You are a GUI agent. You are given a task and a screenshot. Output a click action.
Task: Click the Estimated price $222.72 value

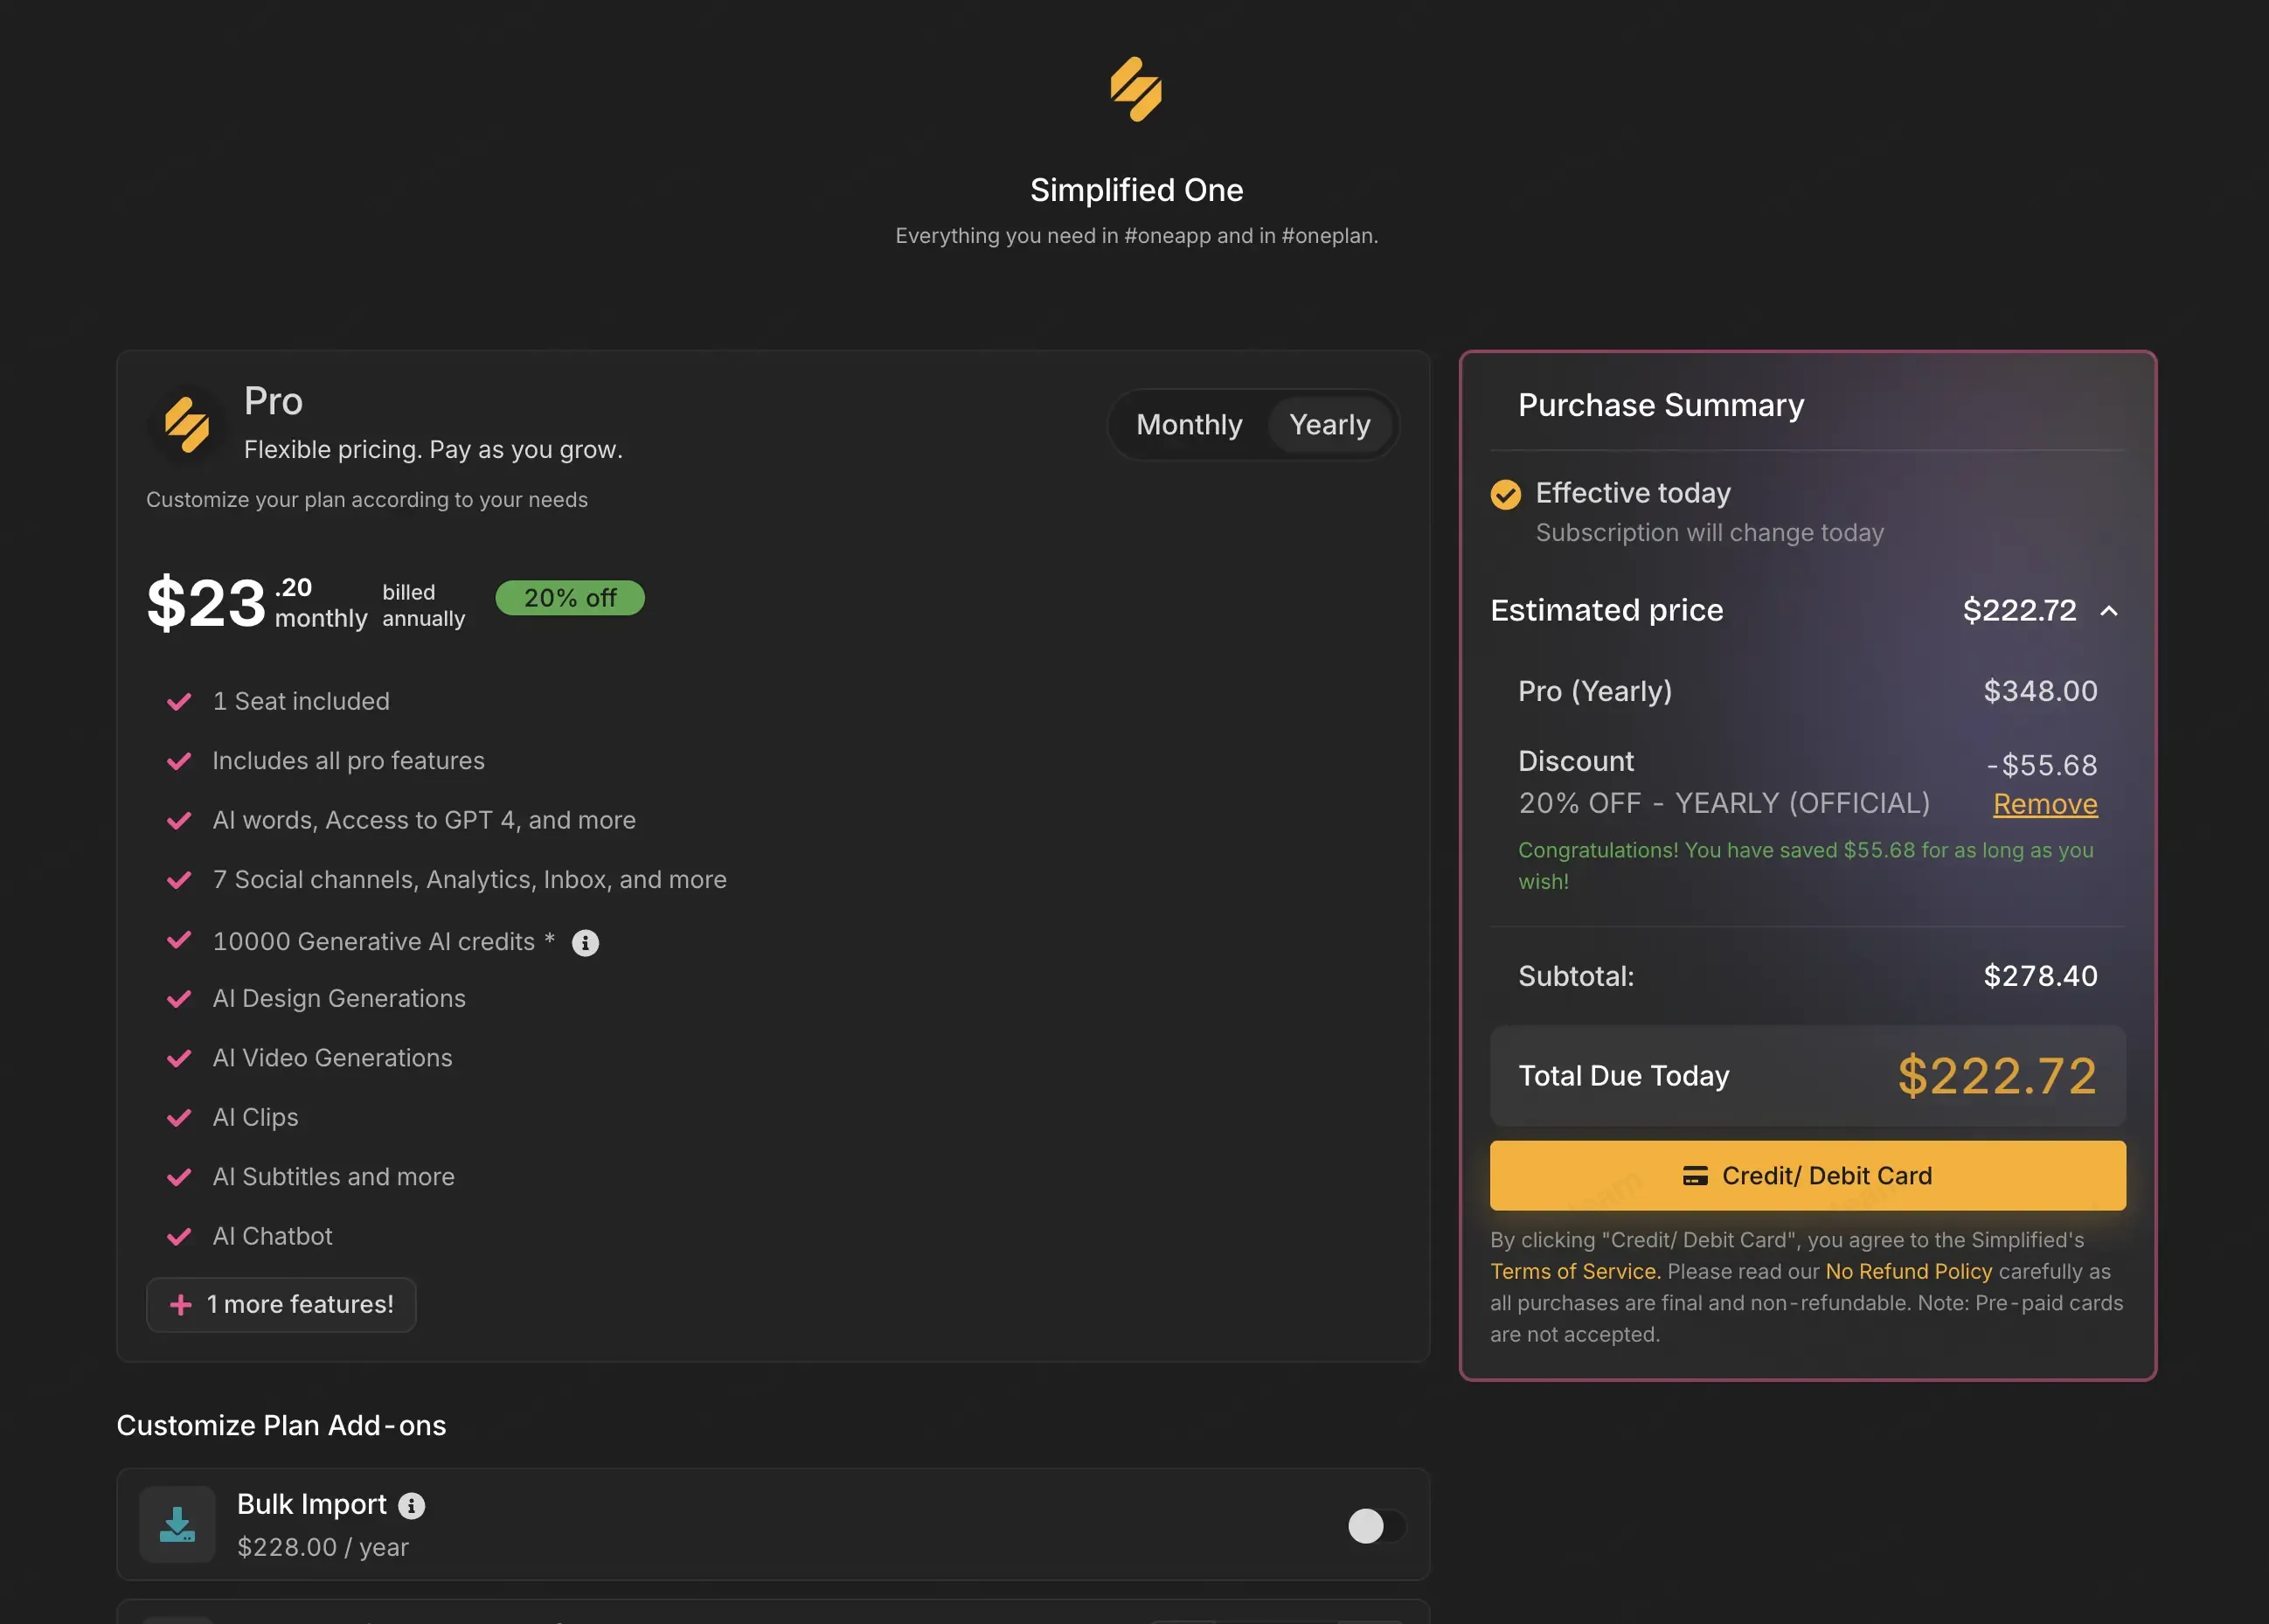pos(2019,610)
